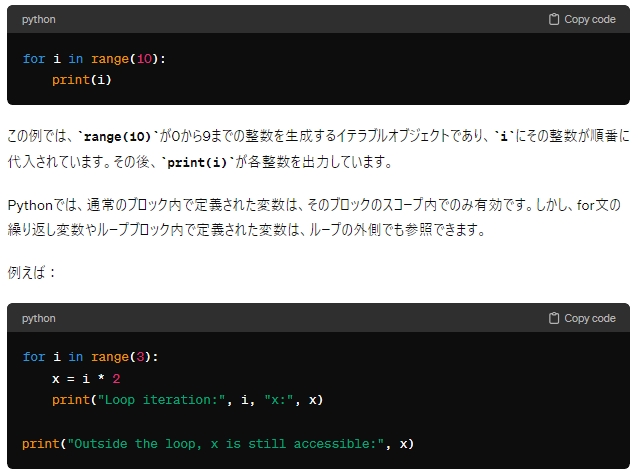Copy code of the range(10) snippet
Screen dimensions: 638x472
click(582, 19)
